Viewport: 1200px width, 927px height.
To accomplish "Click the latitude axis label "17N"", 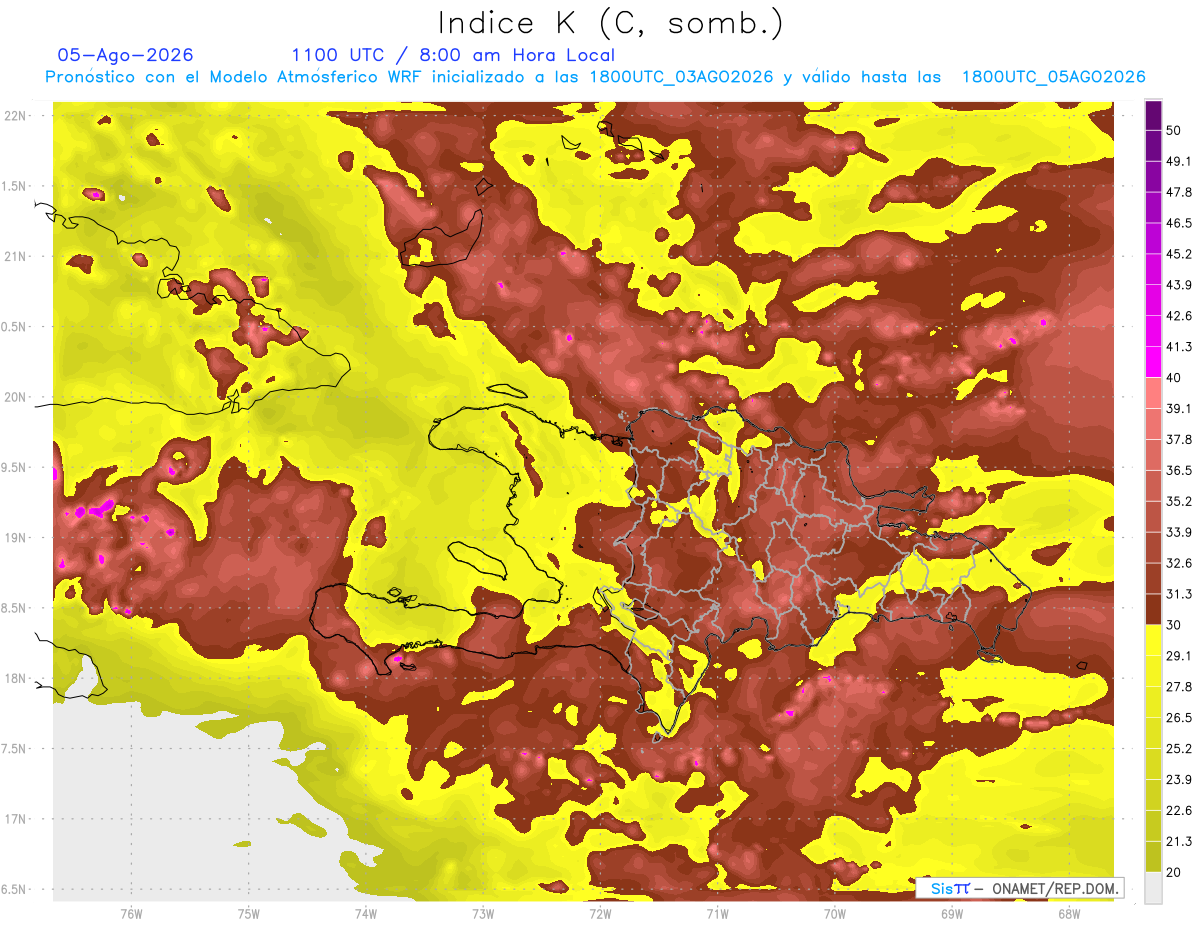I will [17, 819].
